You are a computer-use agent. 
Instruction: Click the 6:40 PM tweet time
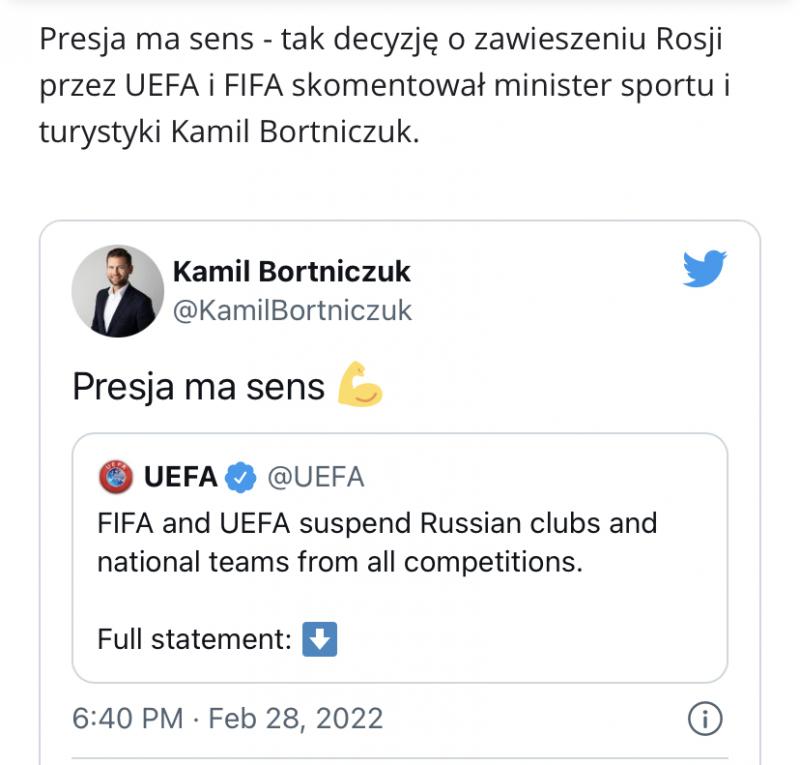click(127, 718)
